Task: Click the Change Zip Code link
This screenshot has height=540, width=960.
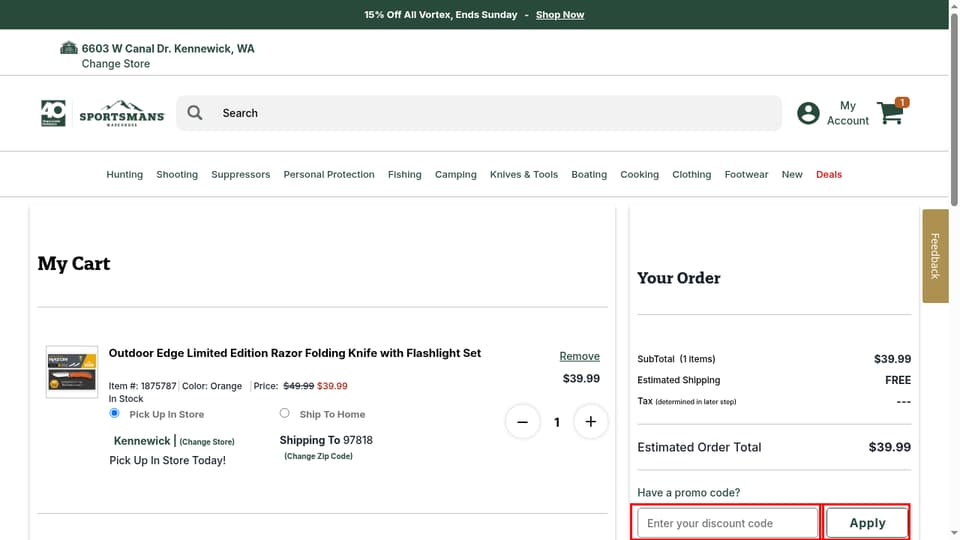Action: (318, 456)
